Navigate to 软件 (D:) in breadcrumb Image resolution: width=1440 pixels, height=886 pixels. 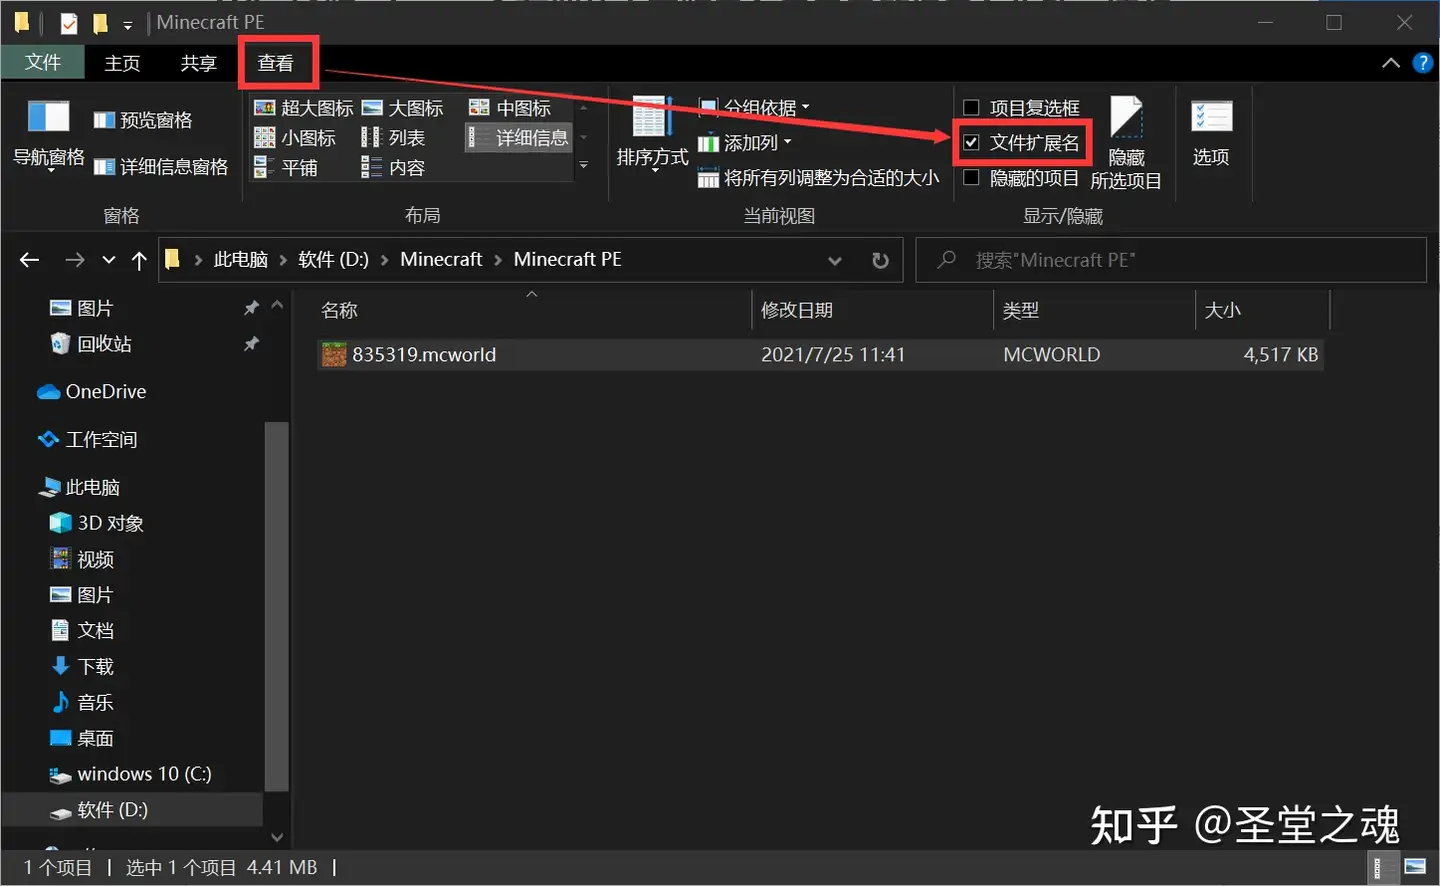[333, 260]
